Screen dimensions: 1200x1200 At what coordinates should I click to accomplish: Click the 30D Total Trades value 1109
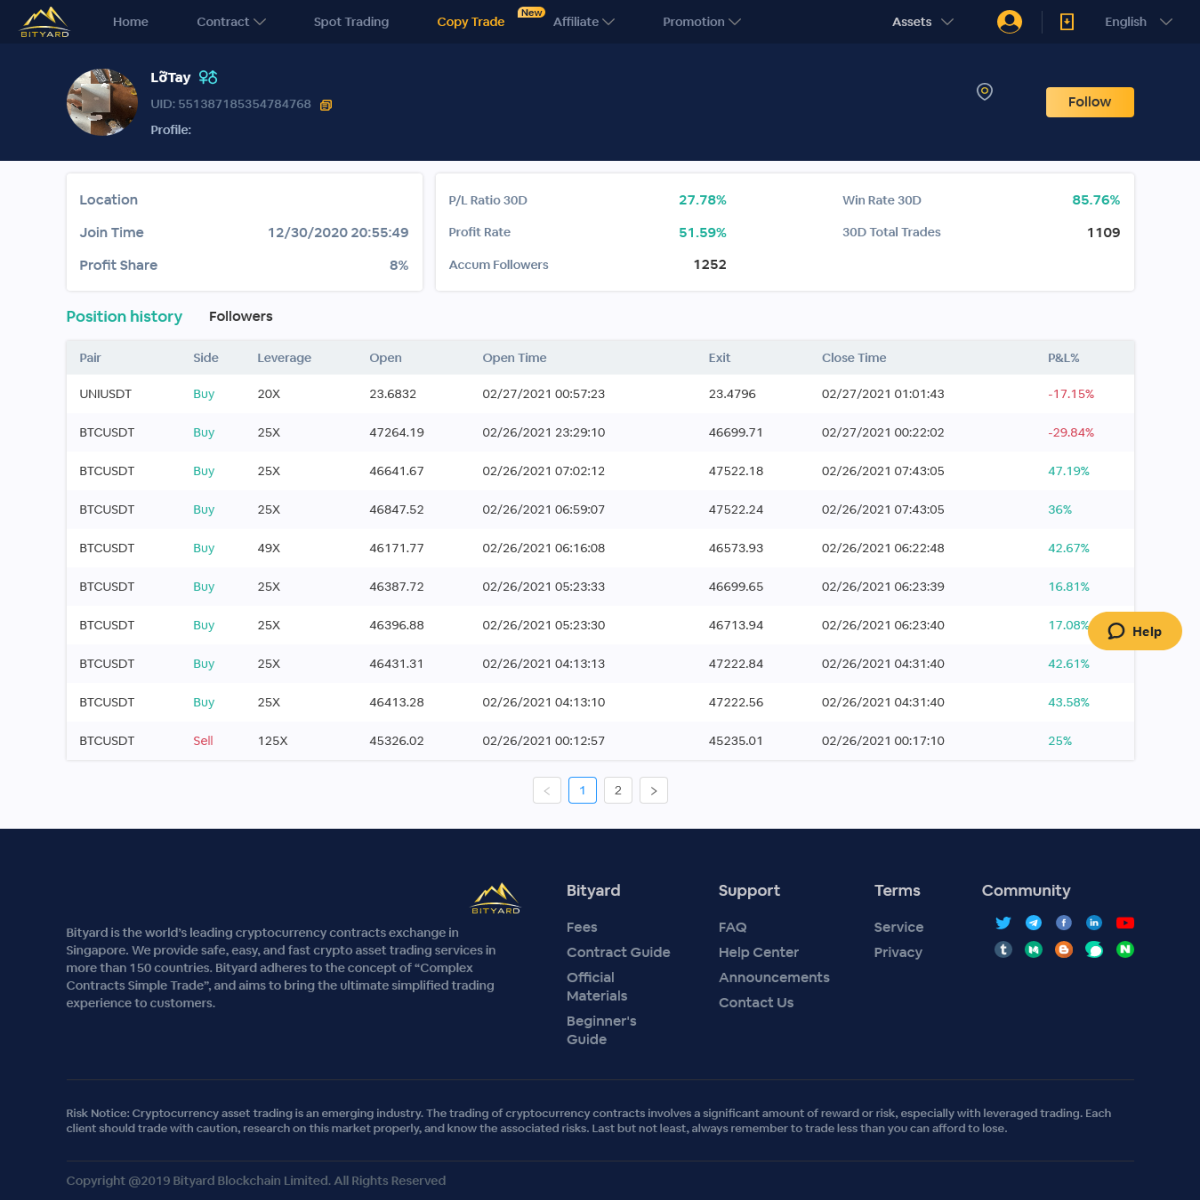1104,232
